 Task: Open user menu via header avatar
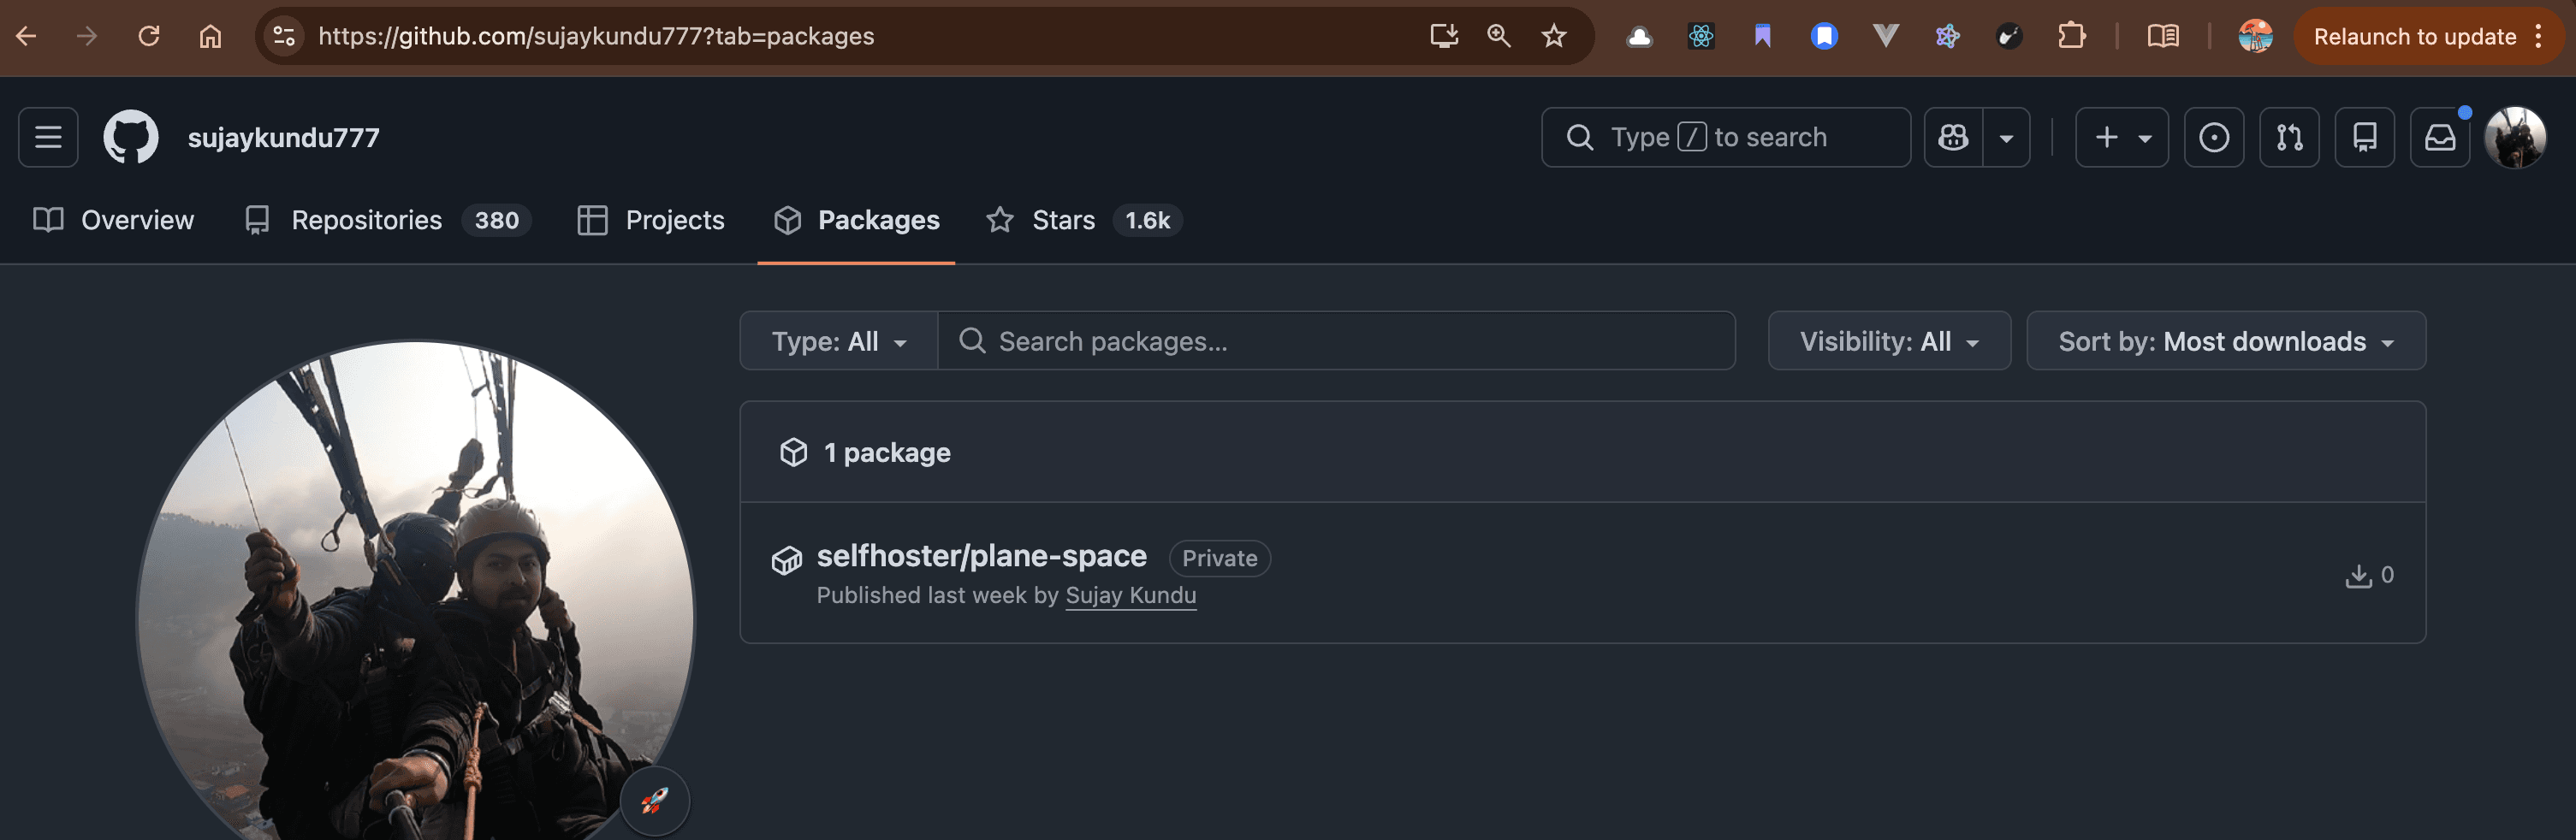pos(2515,137)
